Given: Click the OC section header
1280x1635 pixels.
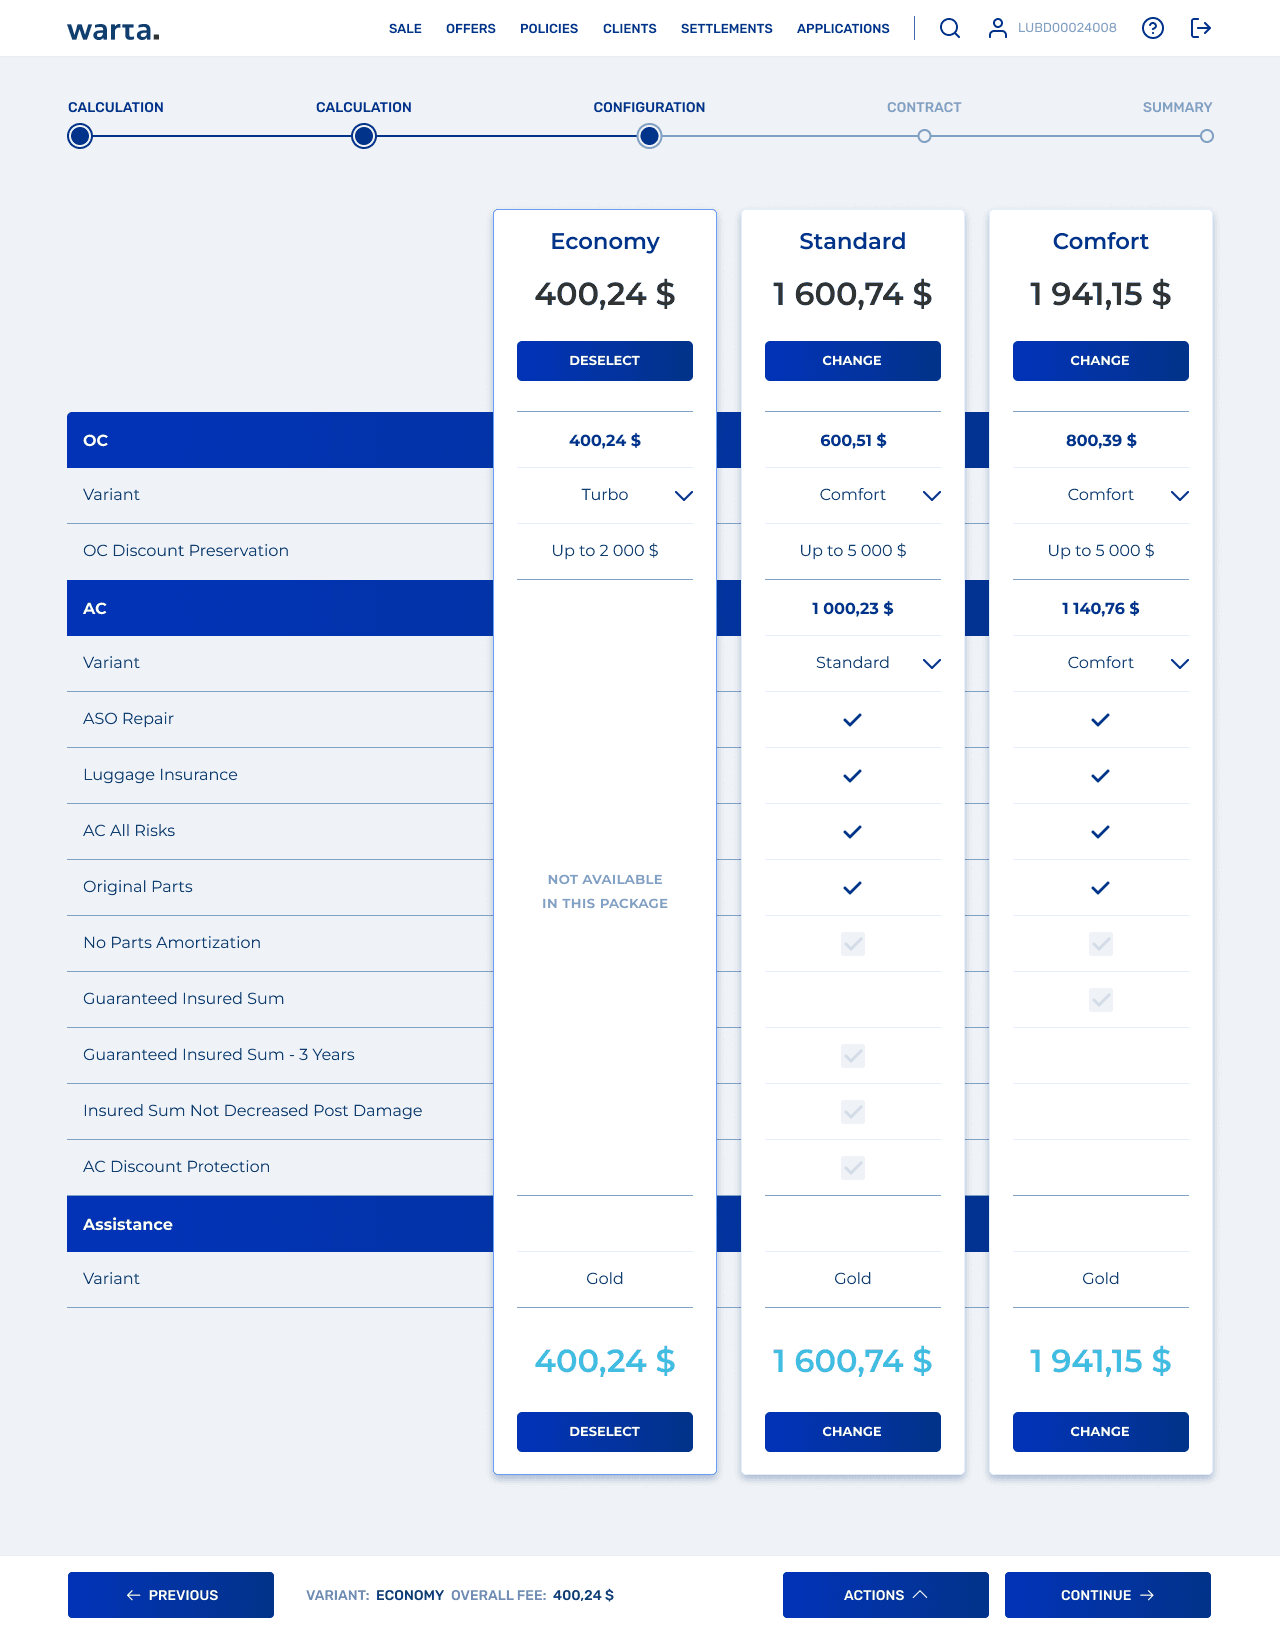Looking at the screenshot, I should 280,440.
